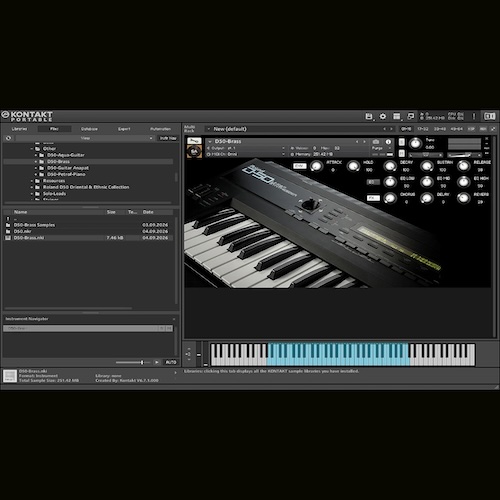Expand the D50-Aqua-Guitar folder
The height and width of the screenshot is (500, 500).
pyautogui.click(x=36, y=155)
